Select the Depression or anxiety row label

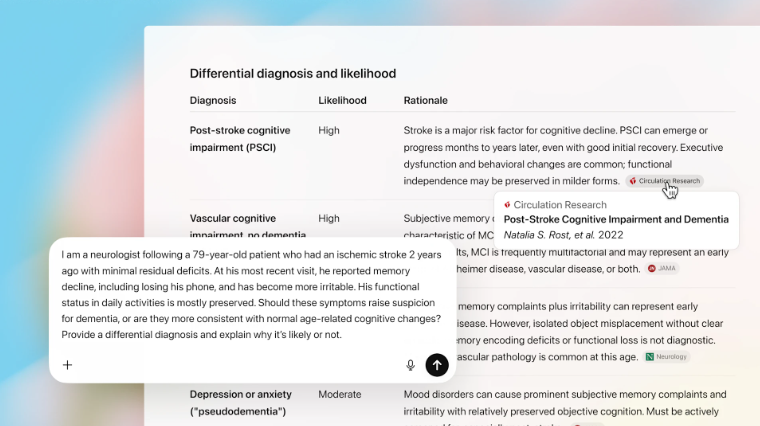[x=239, y=402]
